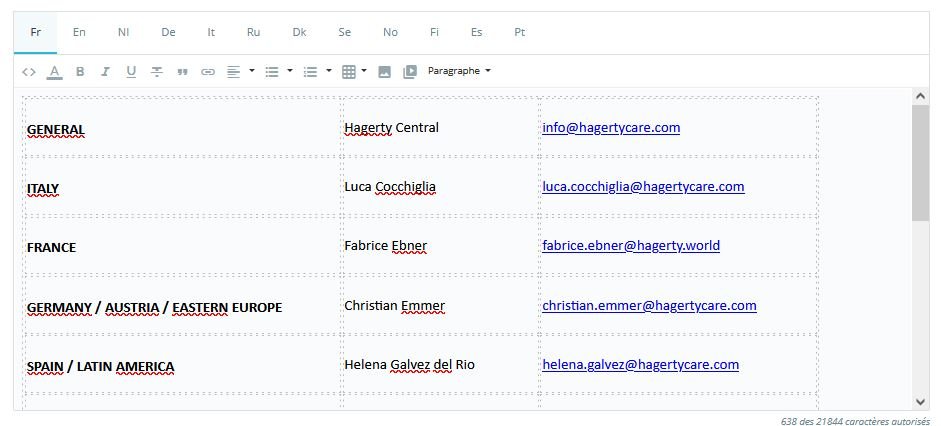Expand the table dropdown arrow
The width and height of the screenshot is (941, 426).
pos(364,71)
